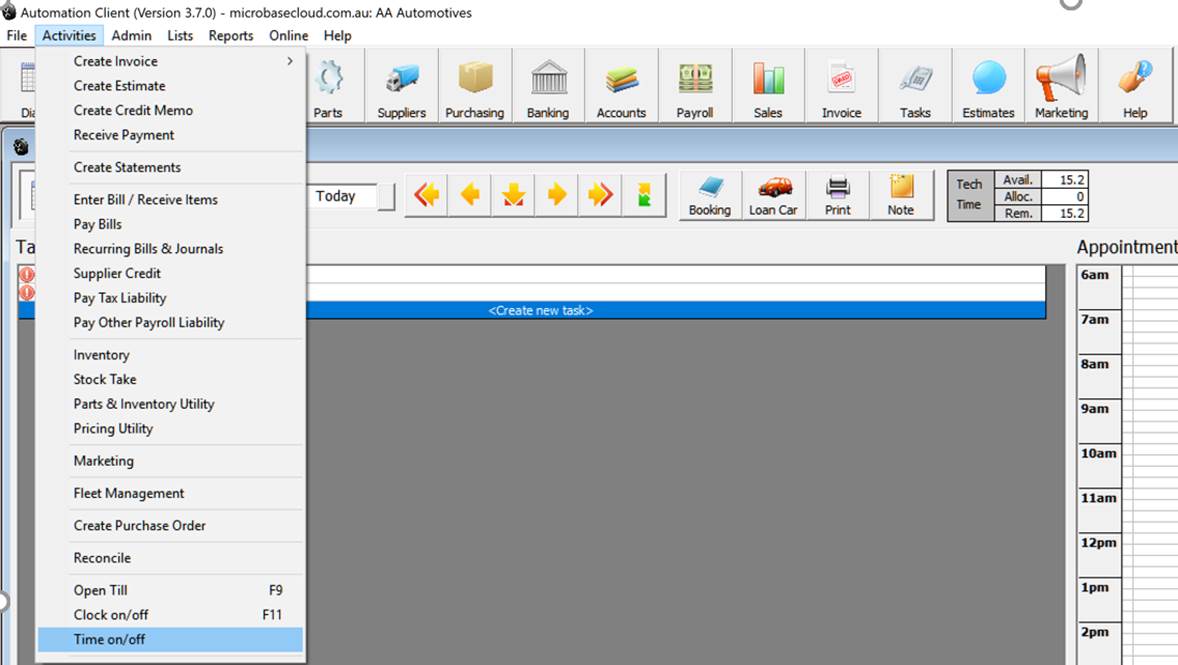1178x665 pixels.
Task: Click the double right arrow button
Action: [600, 195]
